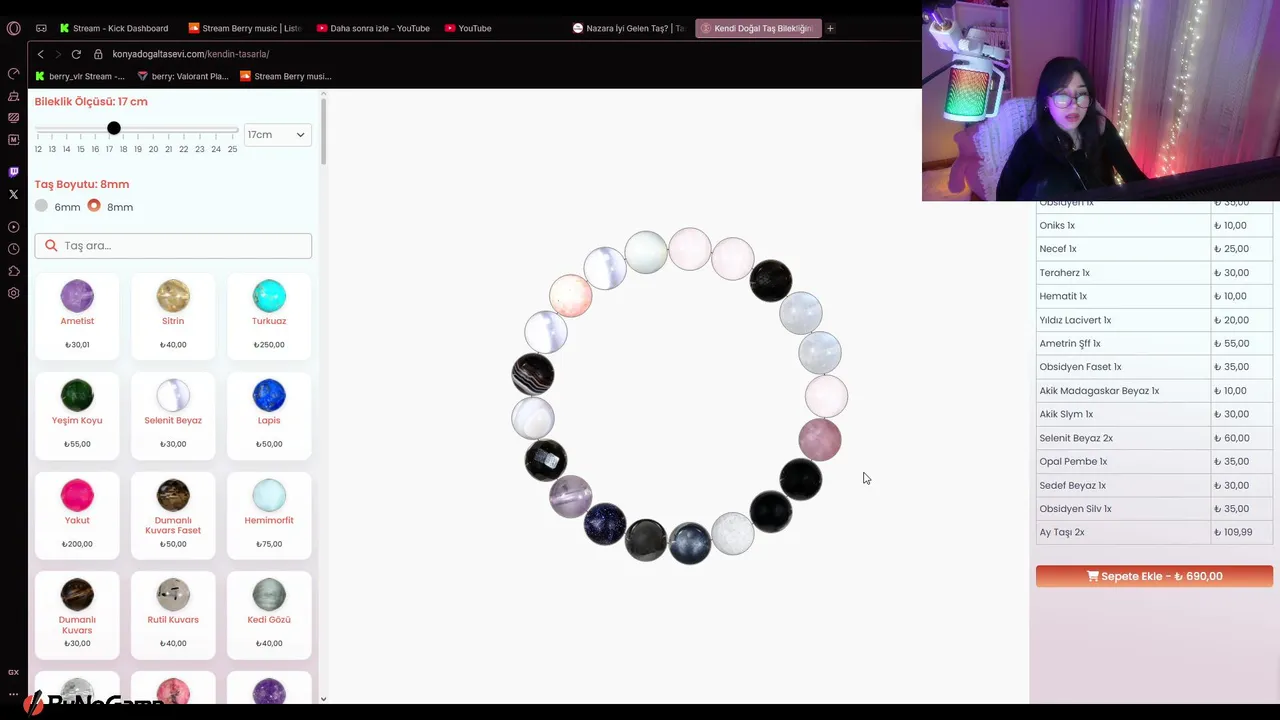Select the 6mm stone size radio
The width and height of the screenshot is (1280, 720).
click(41, 206)
